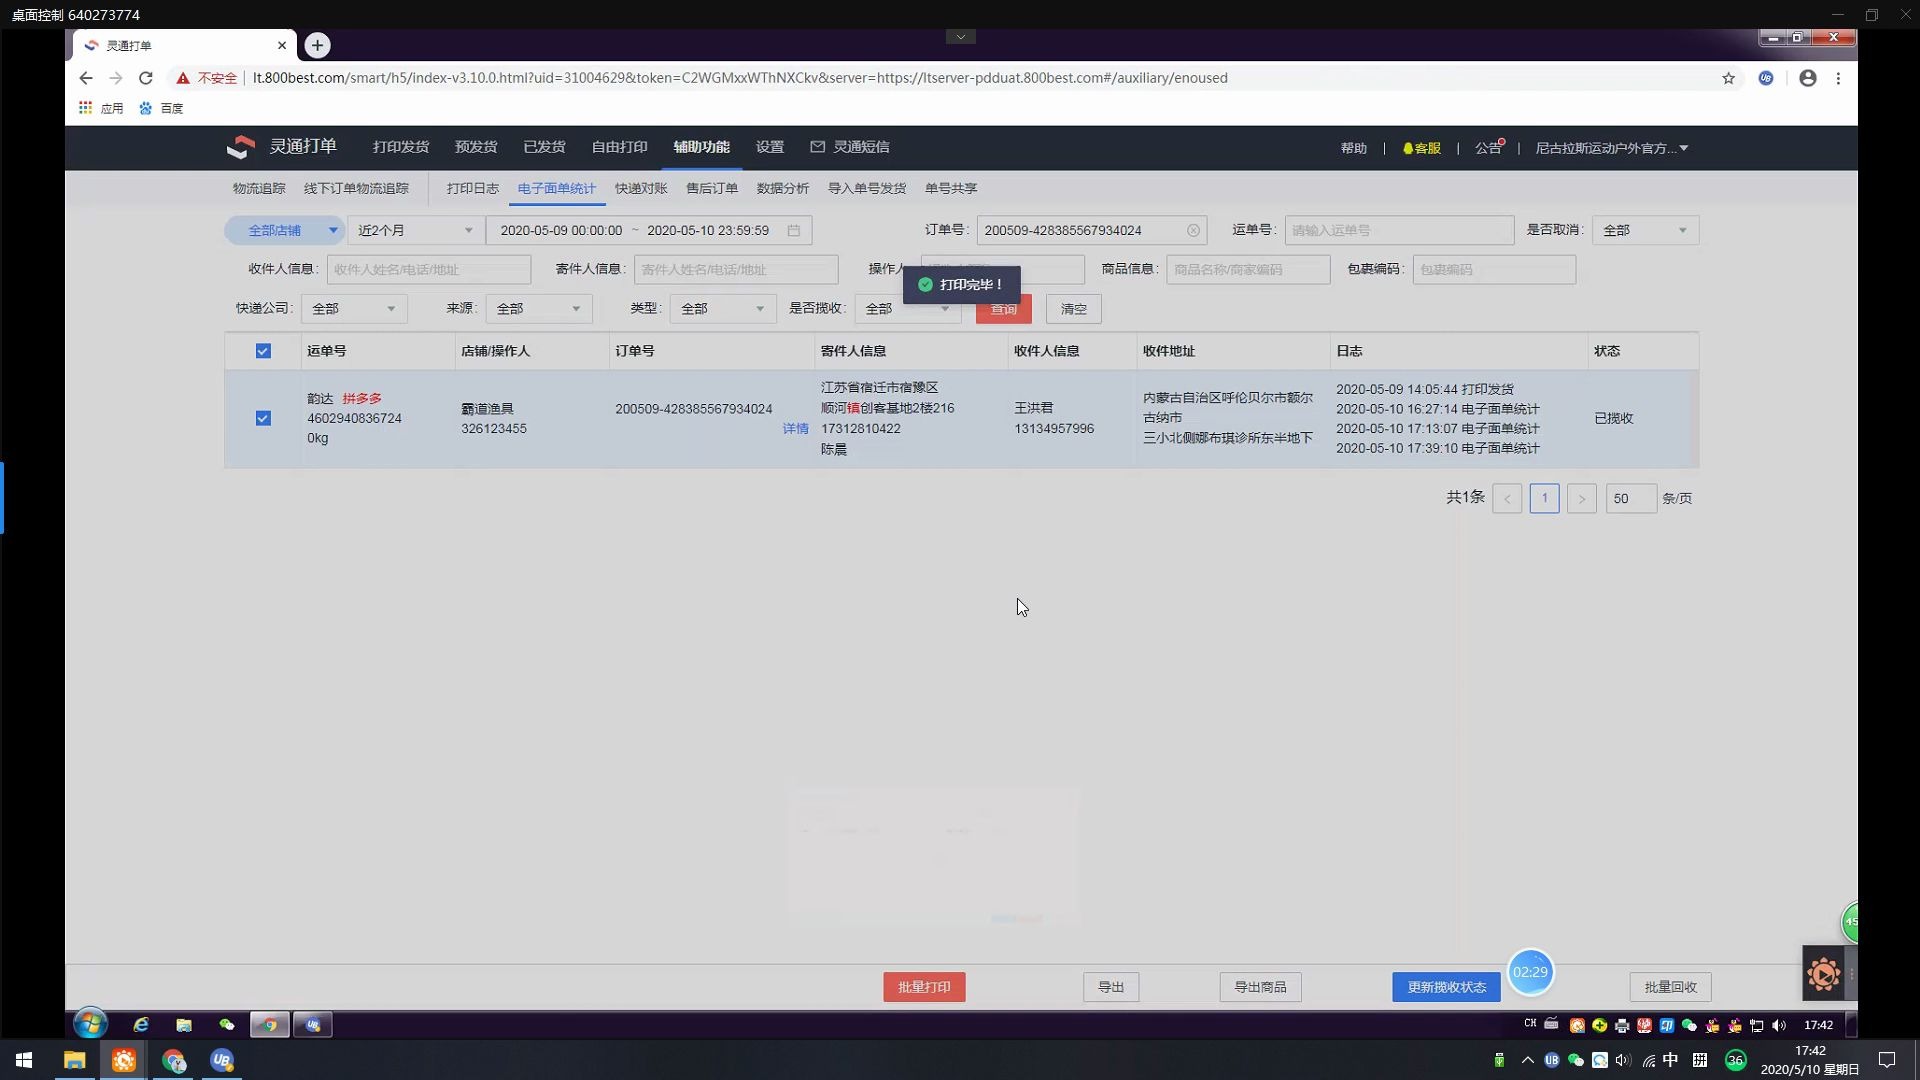Open Chrome three-dot menu
The width and height of the screenshot is (1920, 1080).
point(1838,78)
